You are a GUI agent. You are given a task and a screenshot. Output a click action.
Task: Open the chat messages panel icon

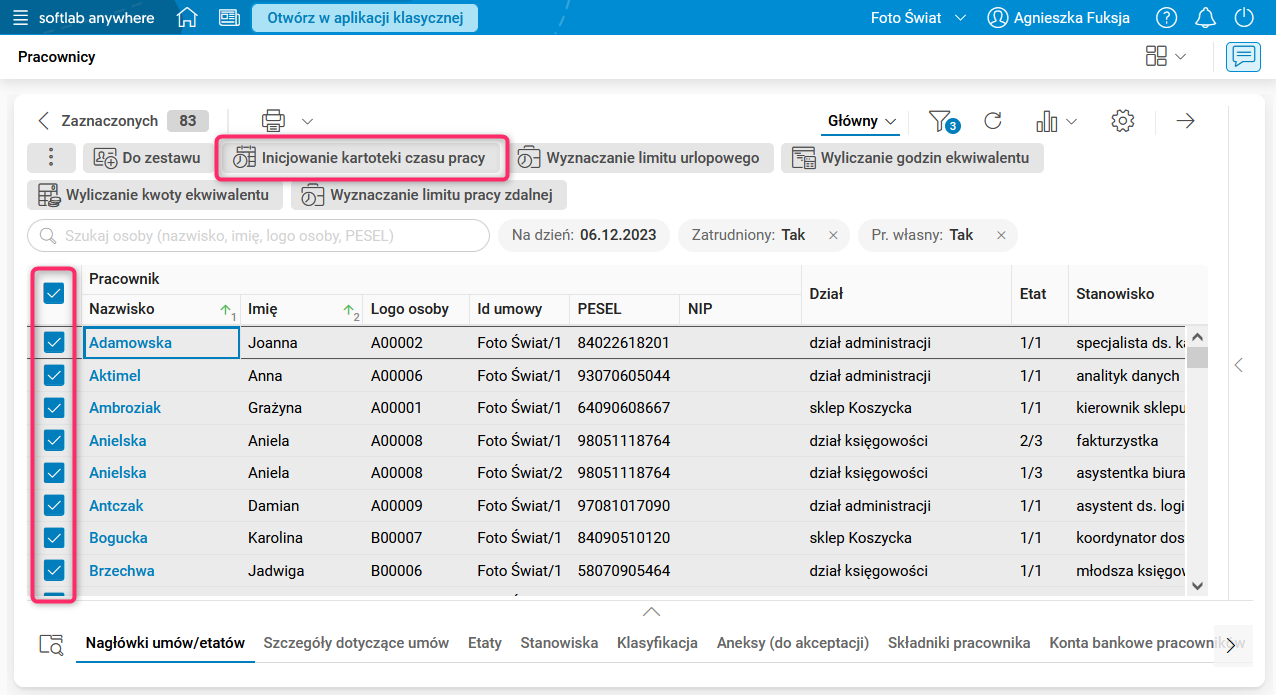coord(1243,57)
